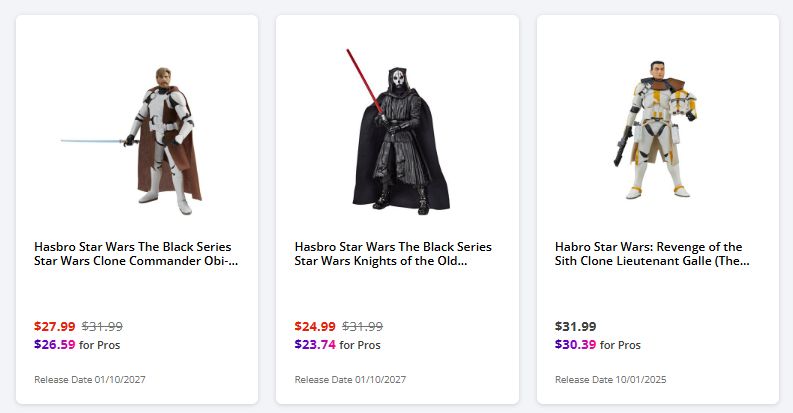
Task: Click the $26.59 Pros price
Action: click(54, 345)
